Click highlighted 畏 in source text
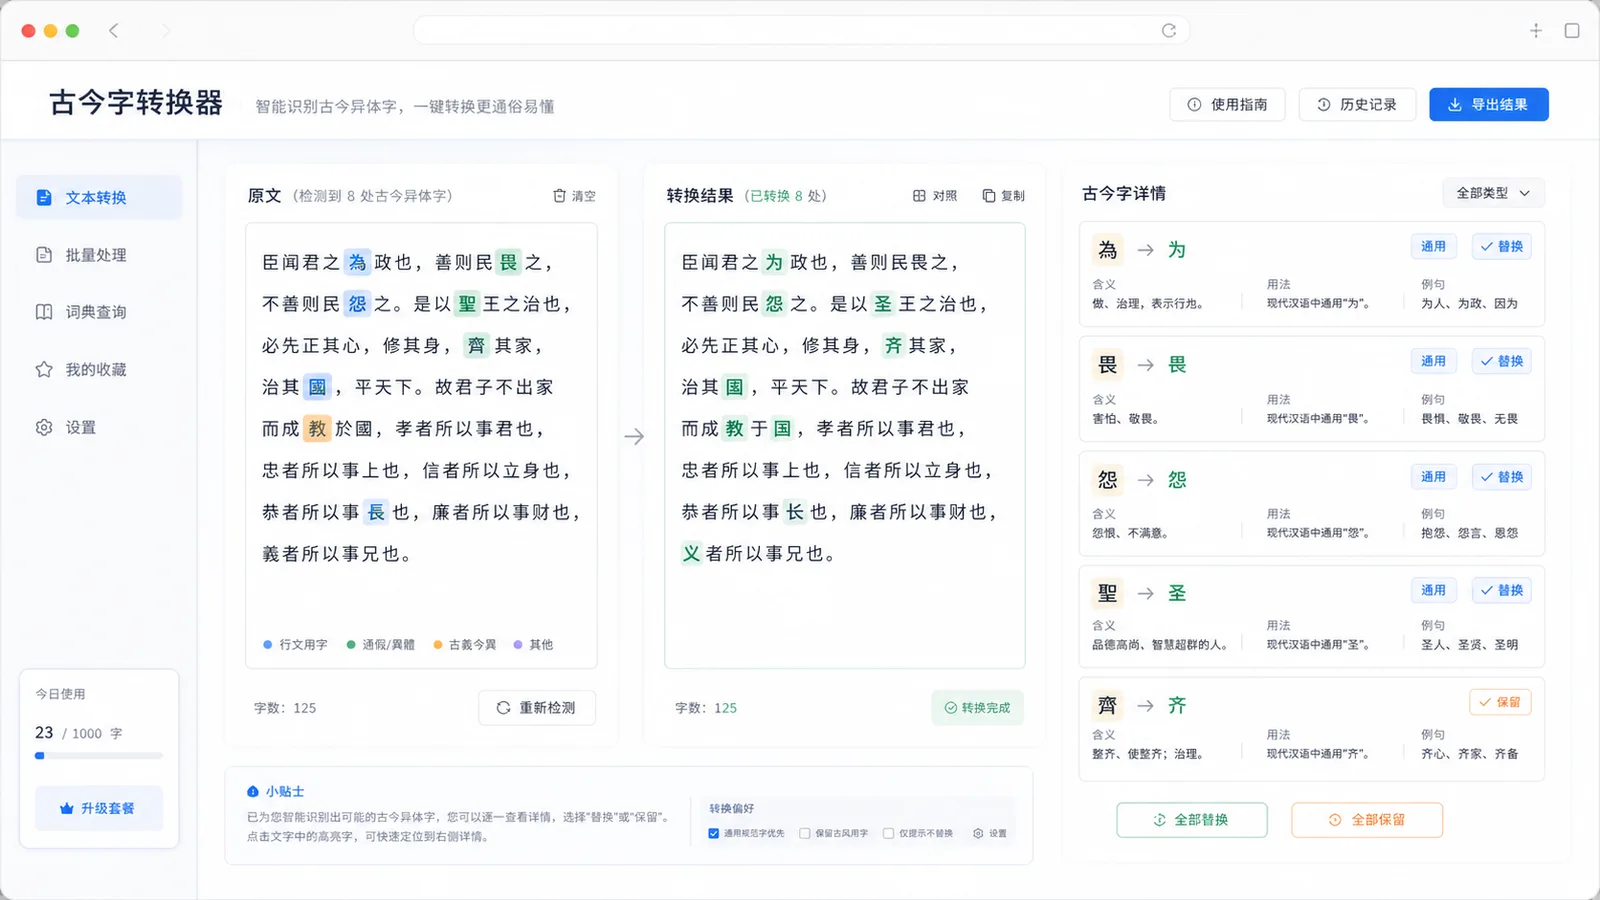This screenshot has width=1600, height=900. point(508,262)
